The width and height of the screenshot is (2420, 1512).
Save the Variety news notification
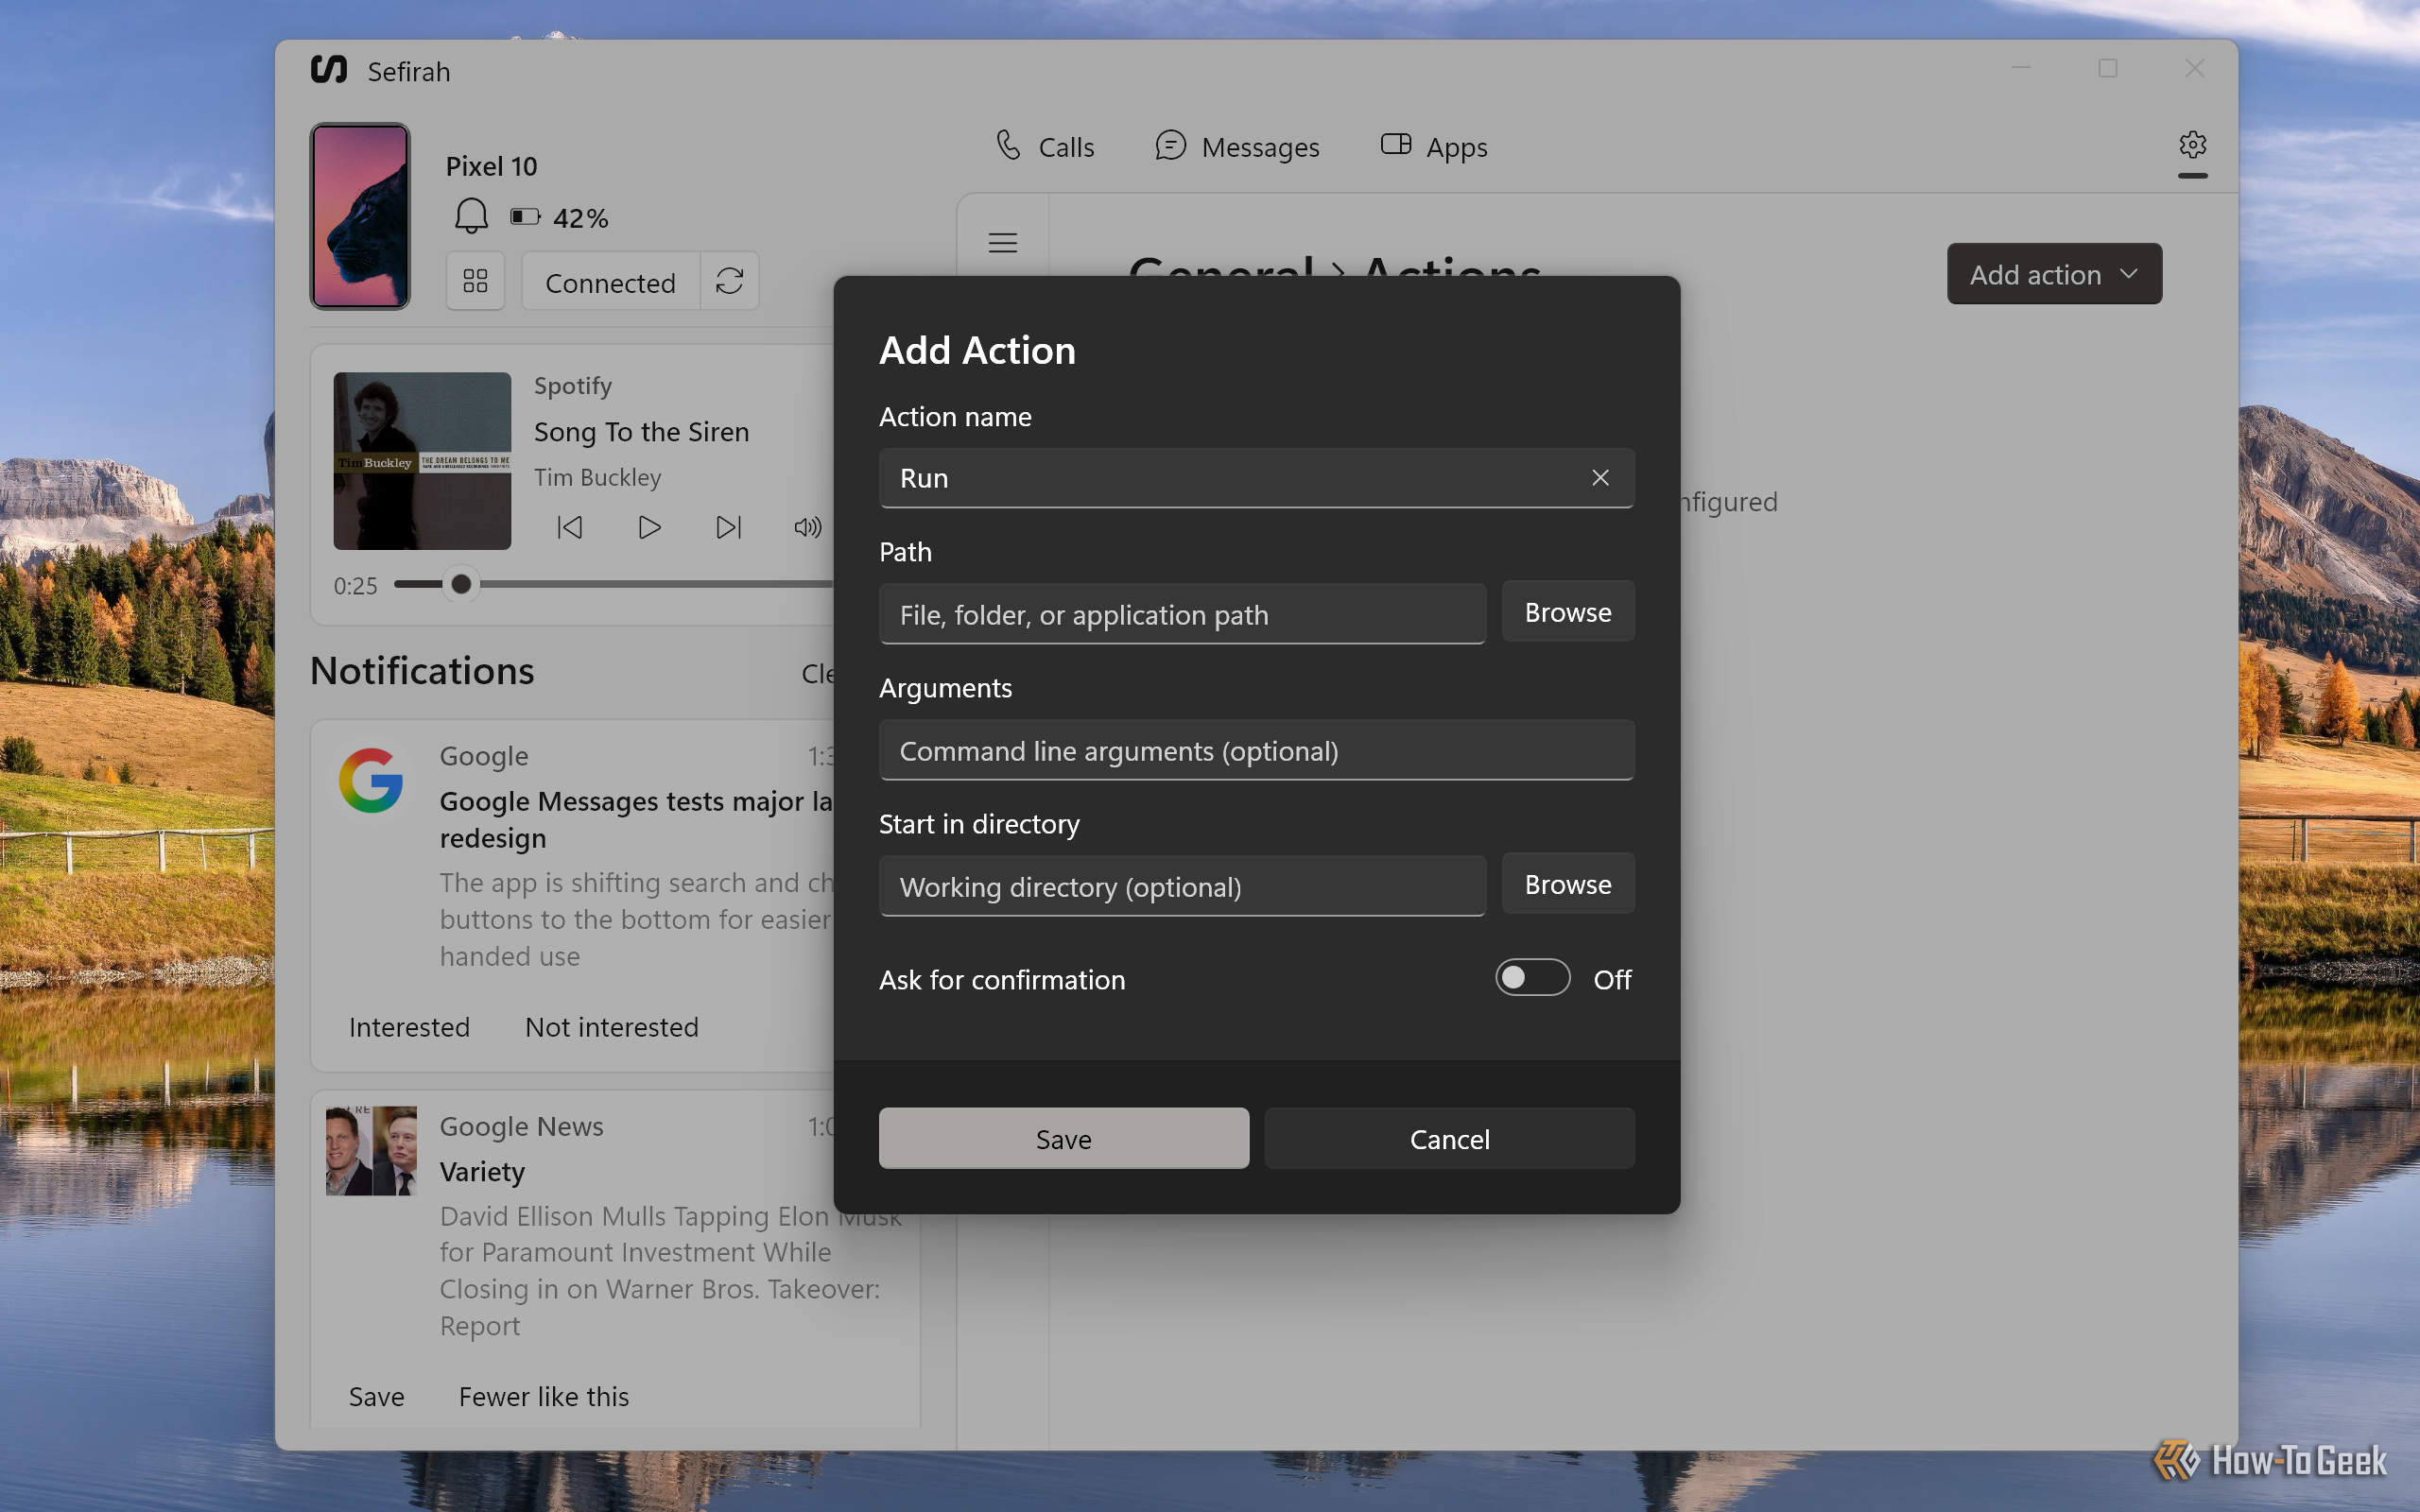click(377, 1396)
